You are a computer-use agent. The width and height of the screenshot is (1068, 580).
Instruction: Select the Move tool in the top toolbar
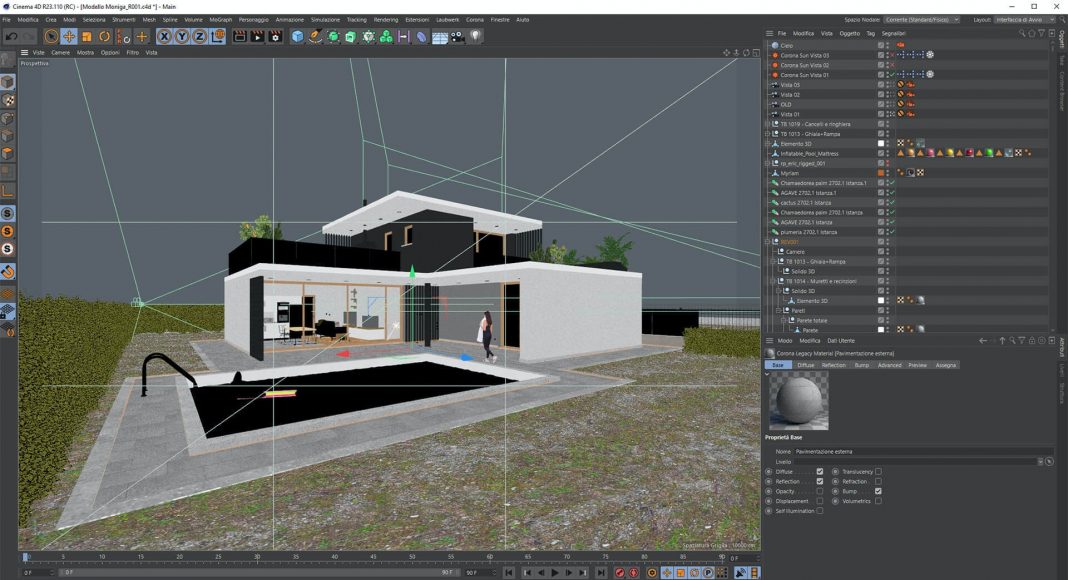tap(69, 37)
